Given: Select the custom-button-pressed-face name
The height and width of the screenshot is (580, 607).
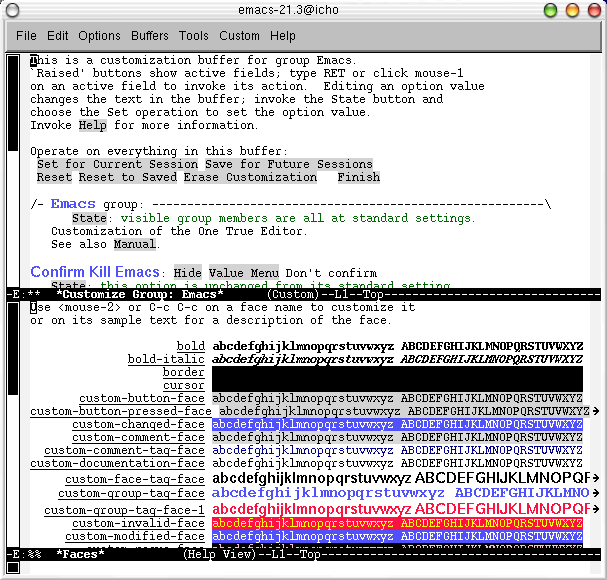Looking at the screenshot, I should point(121,411).
